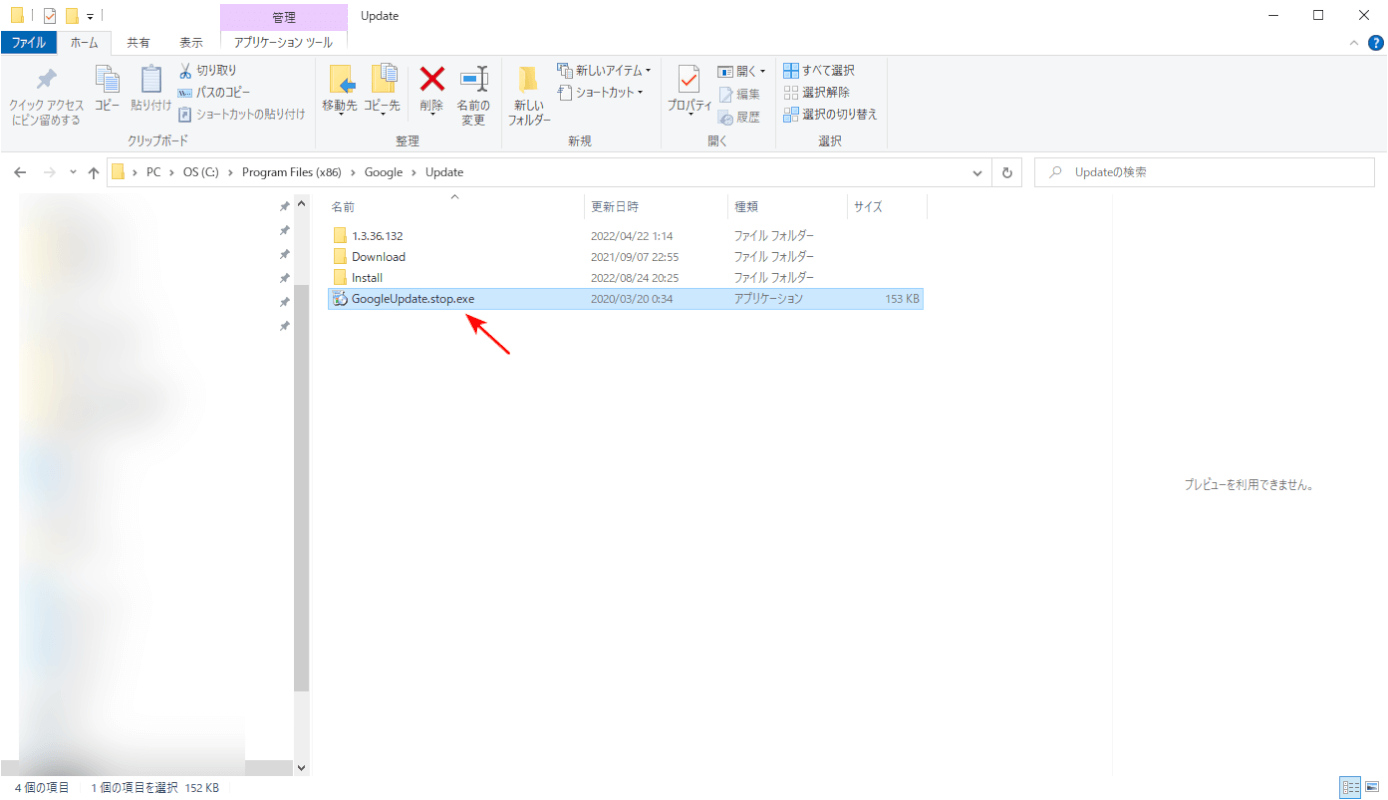Click 選択解除 (Select none)
Image resolution: width=1388 pixels, height=800 pixels.
coord(816,92)
